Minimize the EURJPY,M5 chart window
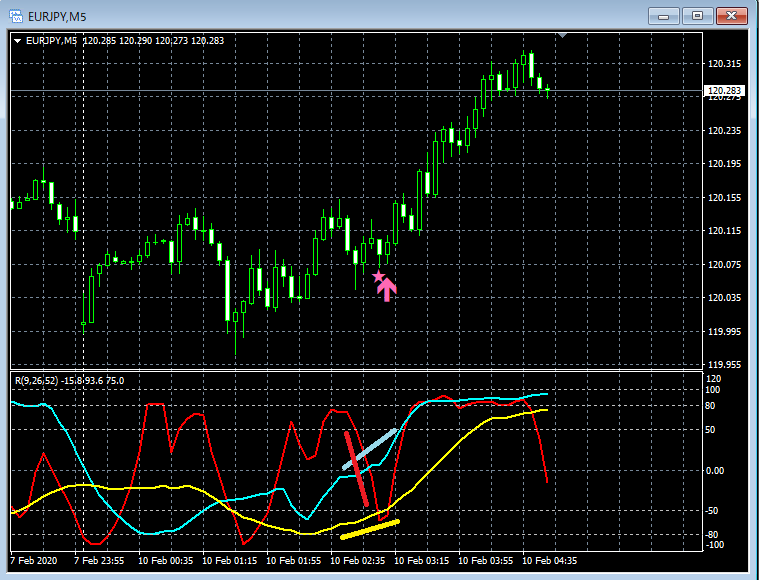The image size is (759, 580). coord(663,16)
